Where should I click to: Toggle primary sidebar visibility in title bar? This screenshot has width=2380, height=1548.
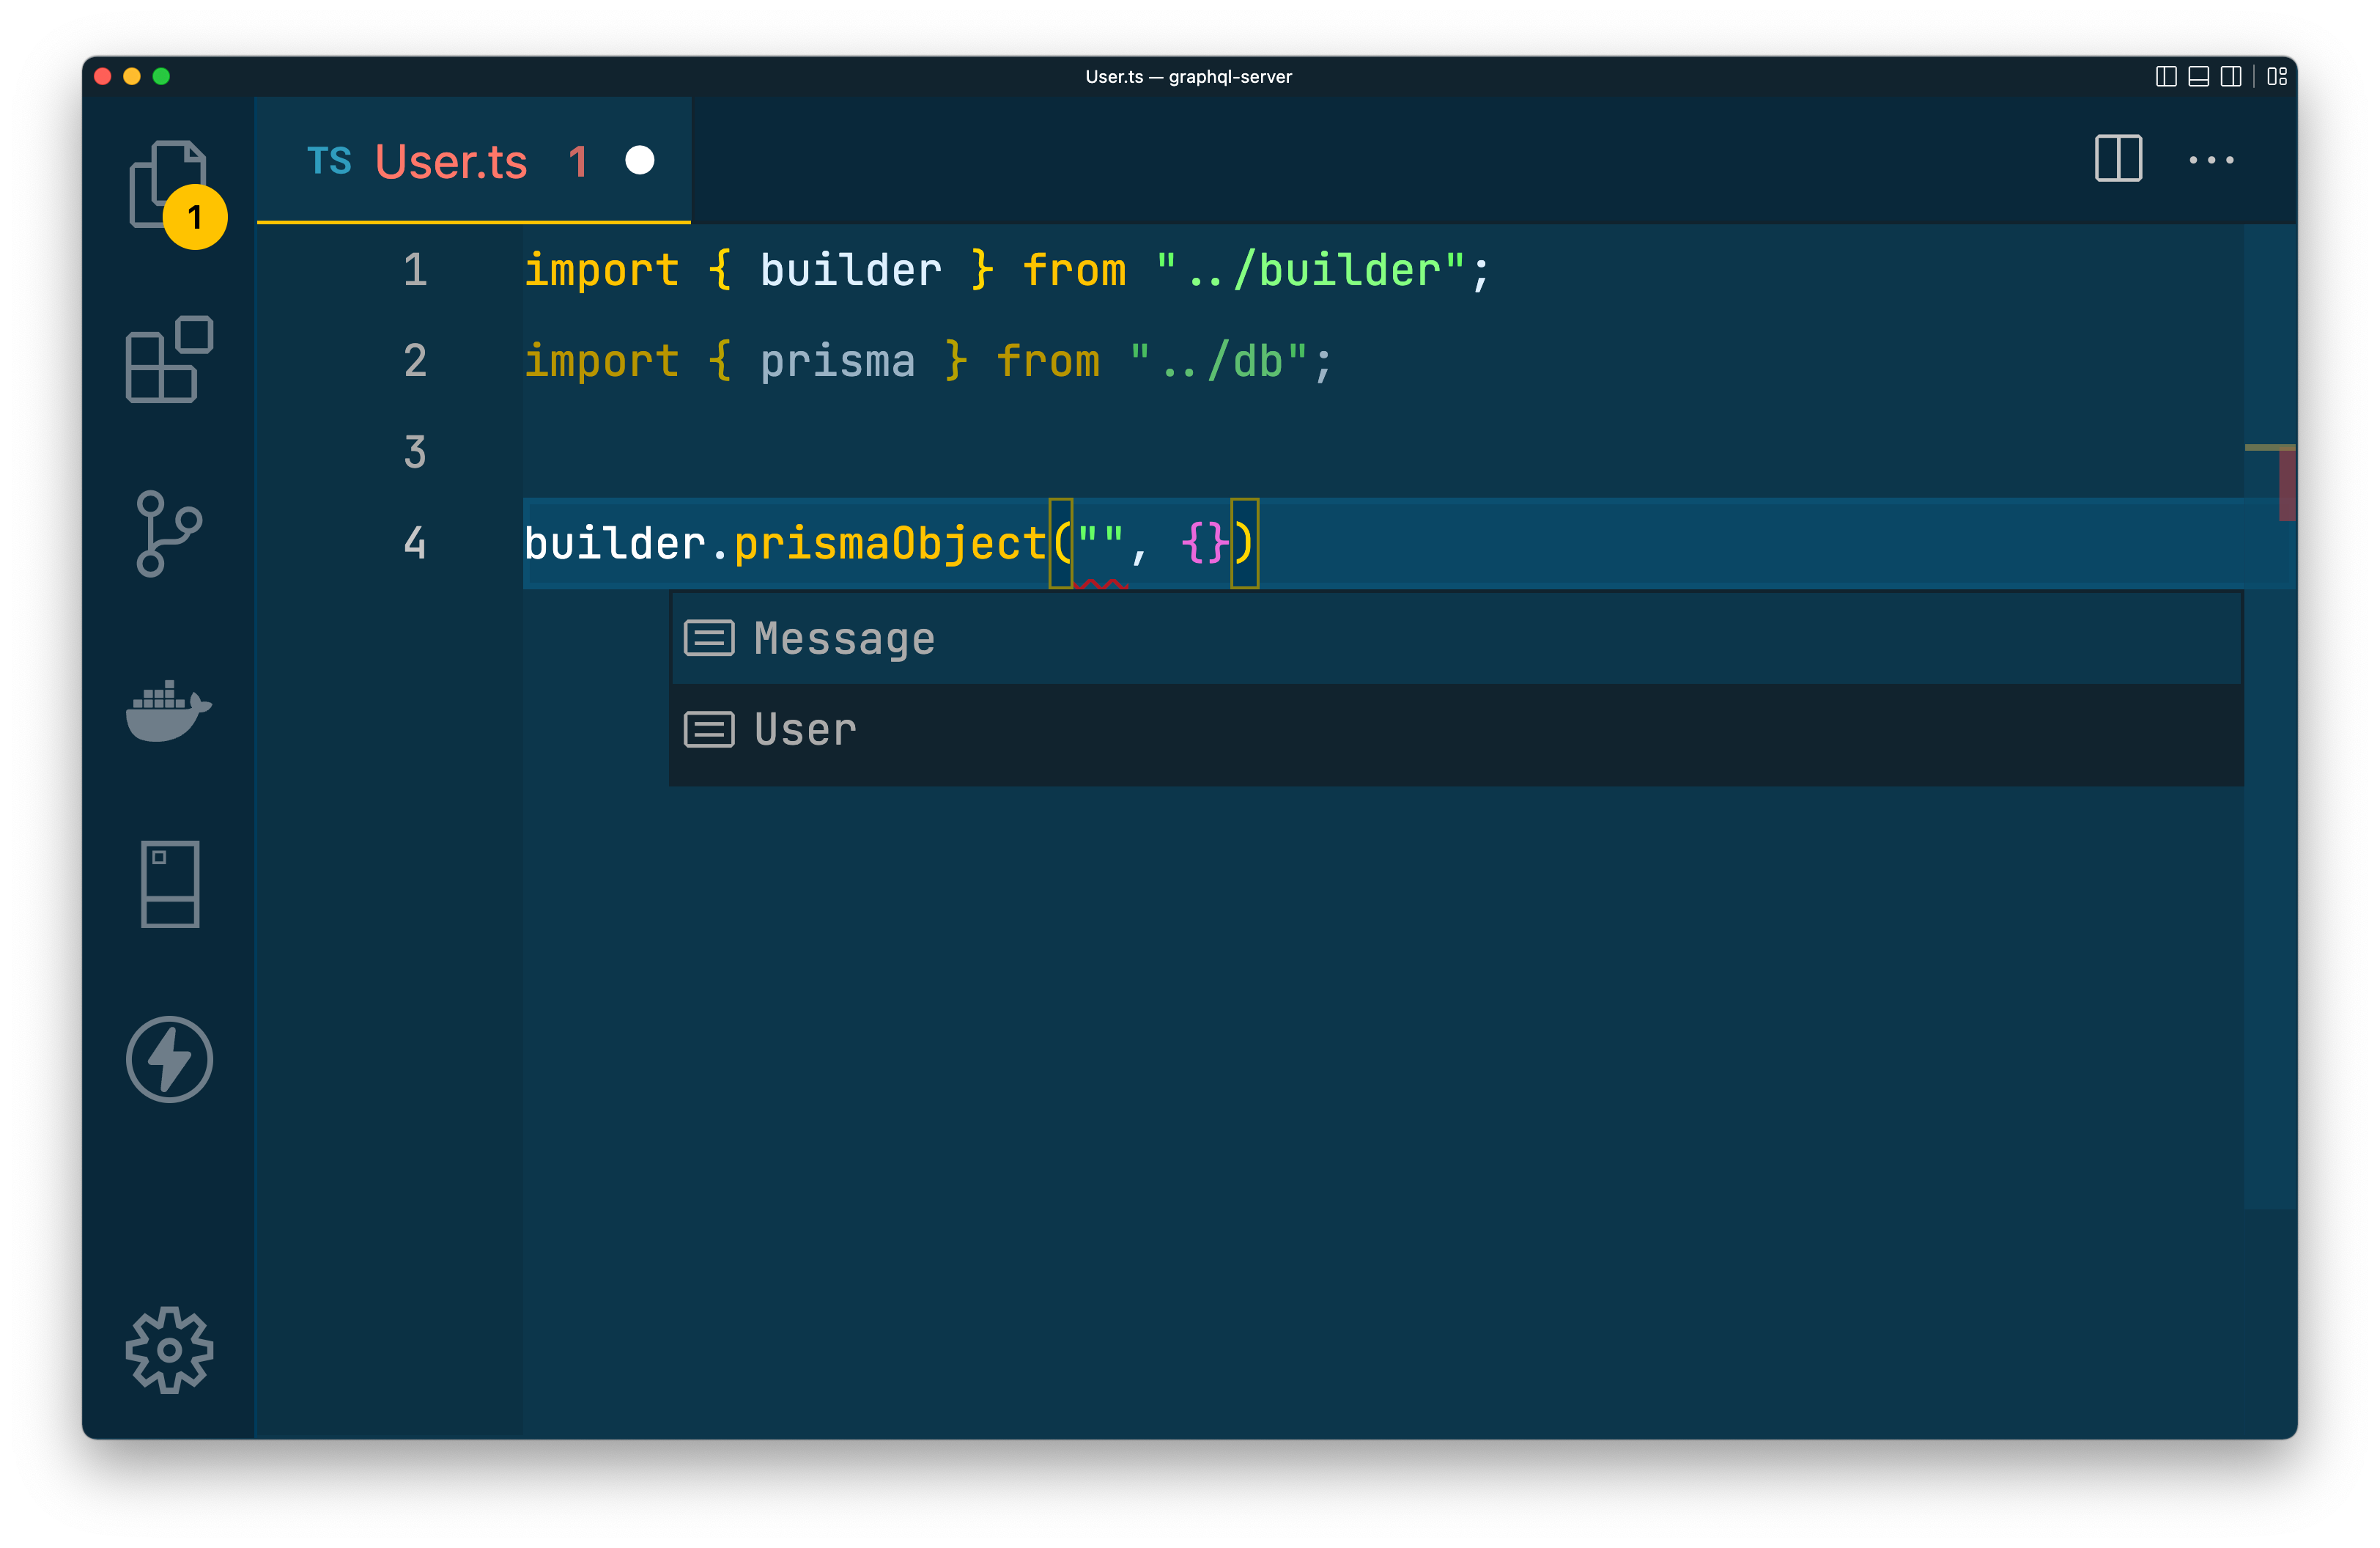pos(2166,77)
